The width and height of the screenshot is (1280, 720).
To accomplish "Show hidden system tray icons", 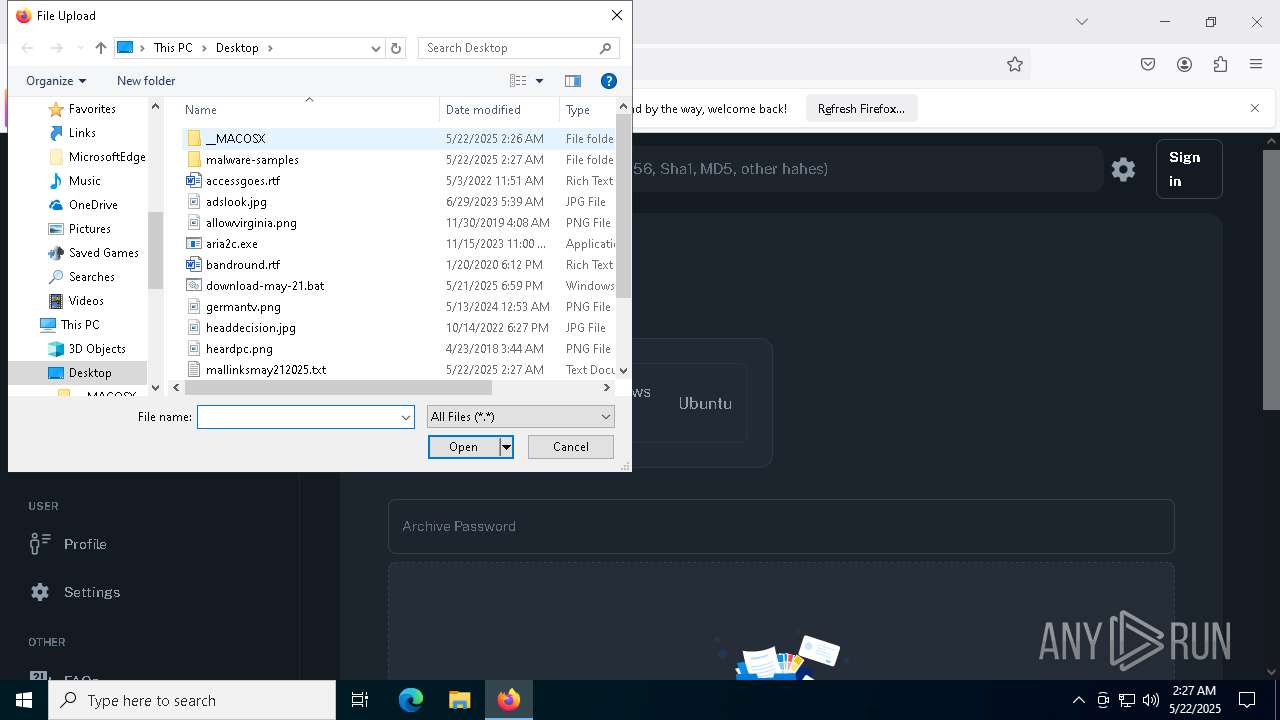I will click(x=1078, y=700).
